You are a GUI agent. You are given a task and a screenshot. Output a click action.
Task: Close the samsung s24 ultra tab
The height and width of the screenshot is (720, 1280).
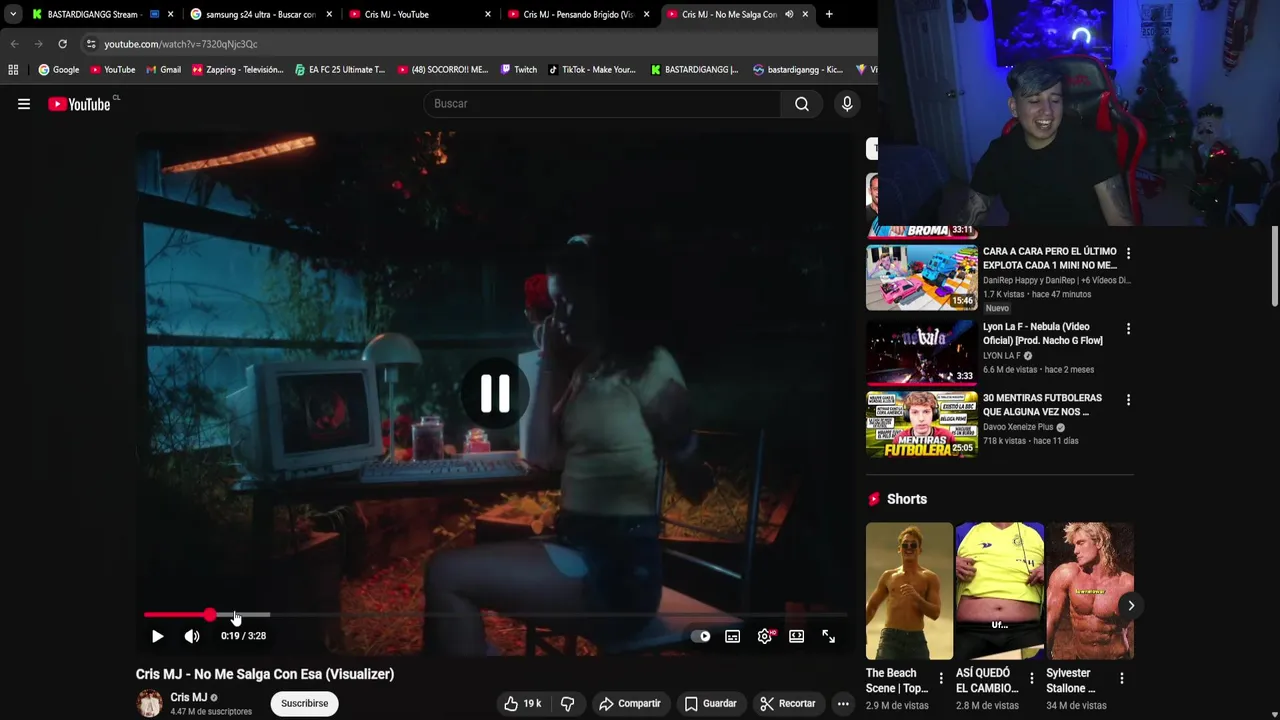(x=329, y=14)
